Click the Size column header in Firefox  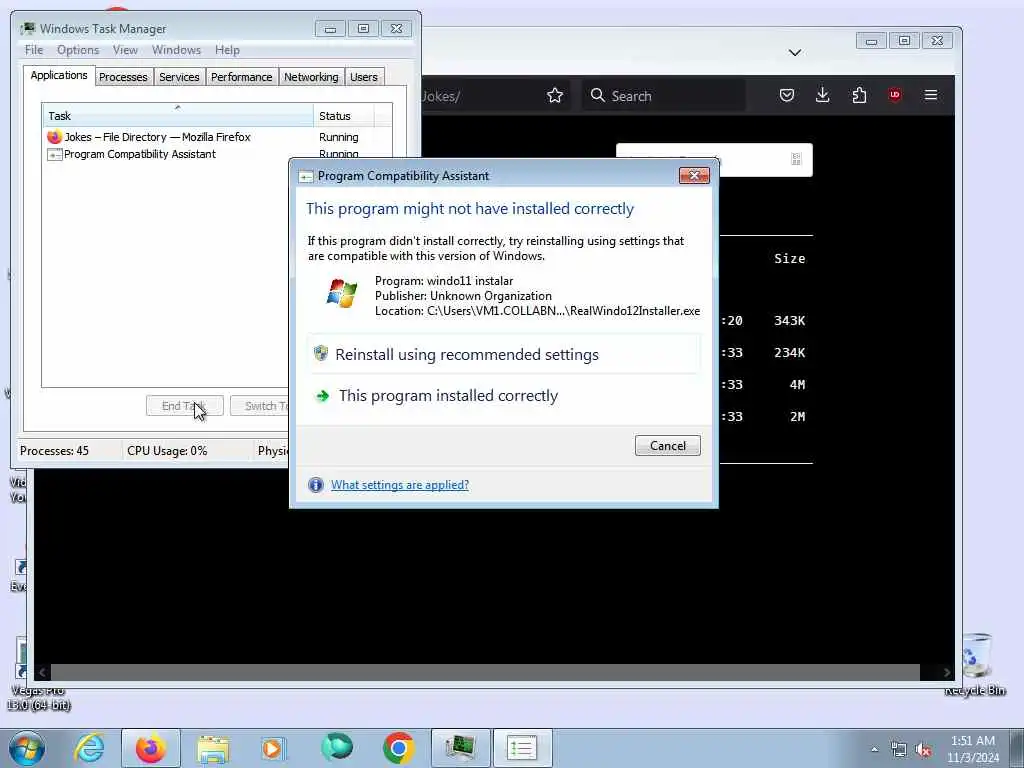(x=790, y=259)
